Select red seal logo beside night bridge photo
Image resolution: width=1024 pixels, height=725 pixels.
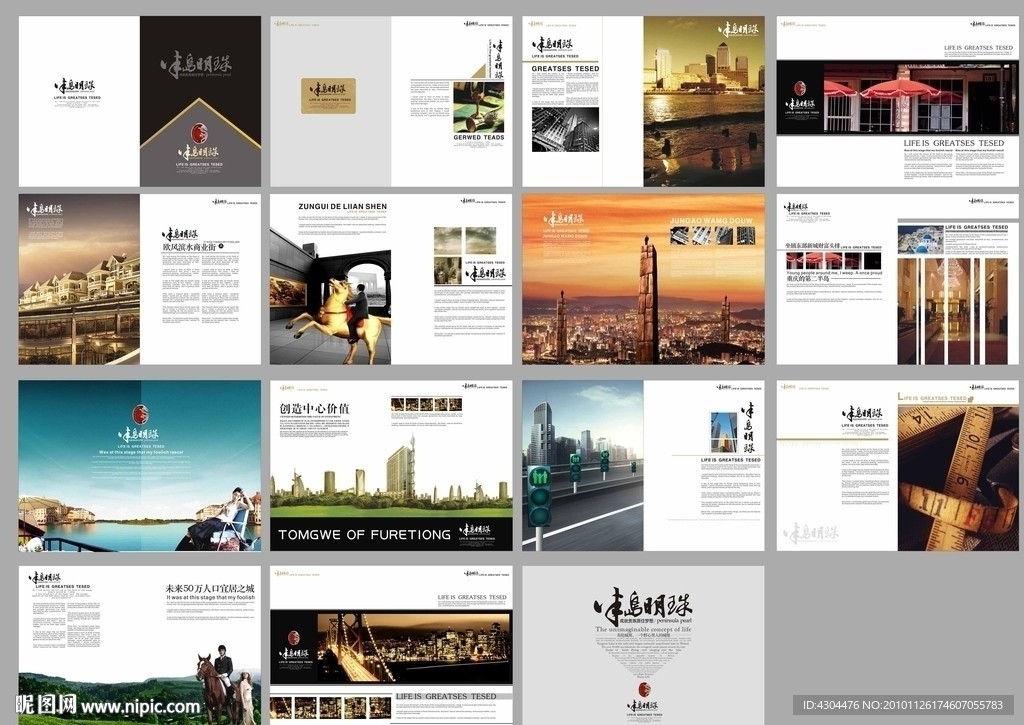click(293, 637)
